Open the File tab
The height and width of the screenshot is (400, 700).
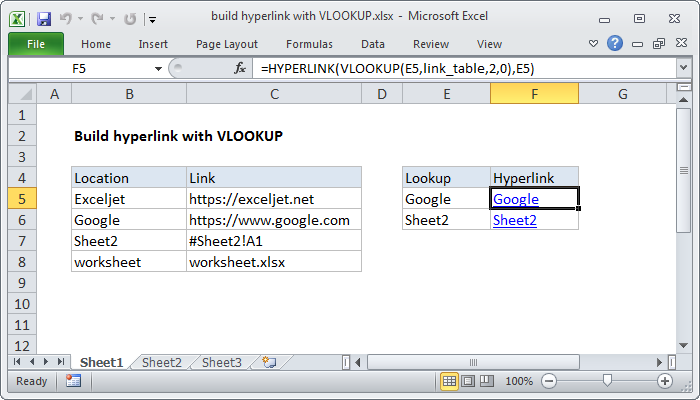(36, 44)
